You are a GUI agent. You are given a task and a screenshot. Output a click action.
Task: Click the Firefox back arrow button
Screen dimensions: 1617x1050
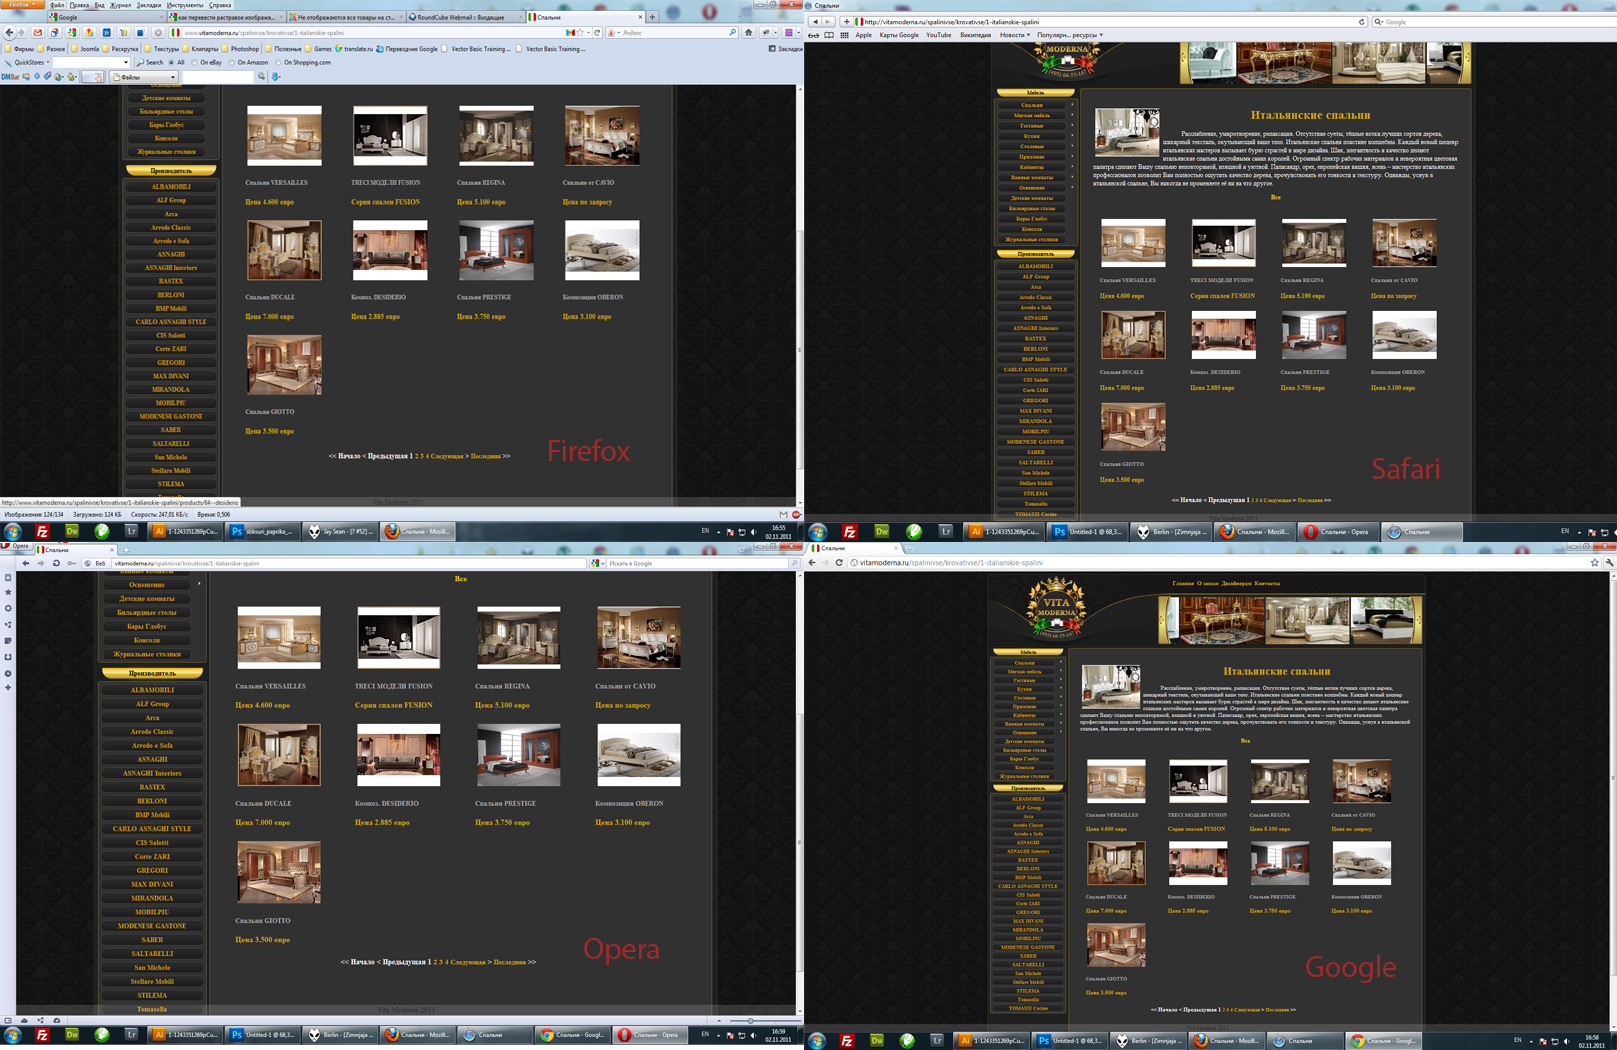(10, 33)
